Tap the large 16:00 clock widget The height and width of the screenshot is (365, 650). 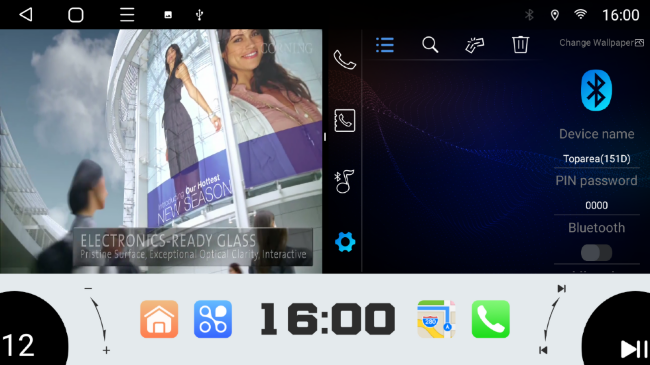coord(327,319)
